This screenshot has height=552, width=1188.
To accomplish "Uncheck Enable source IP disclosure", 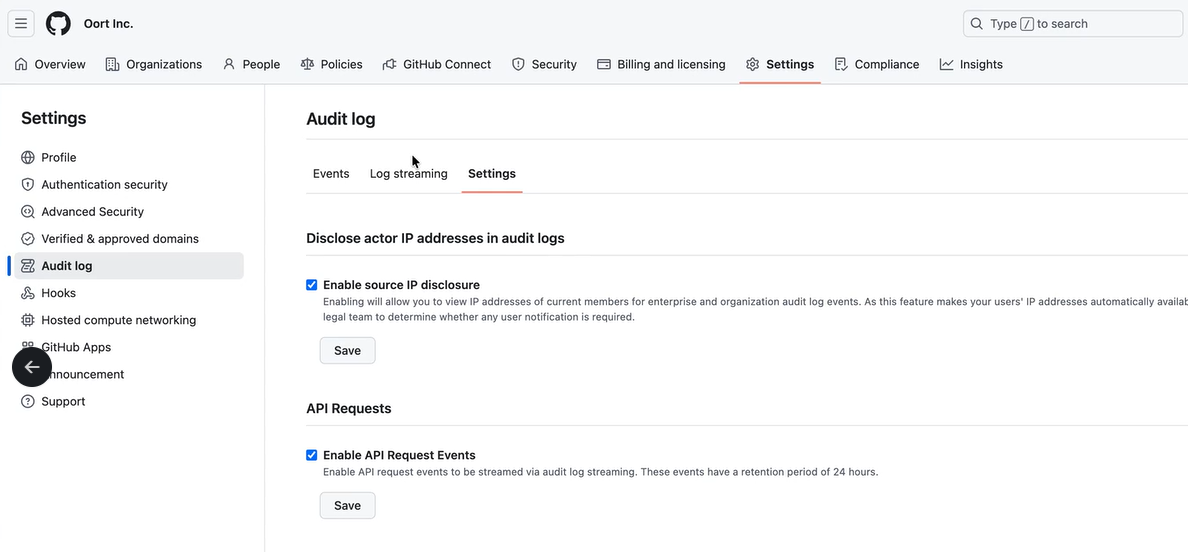I will coord(312,285).
